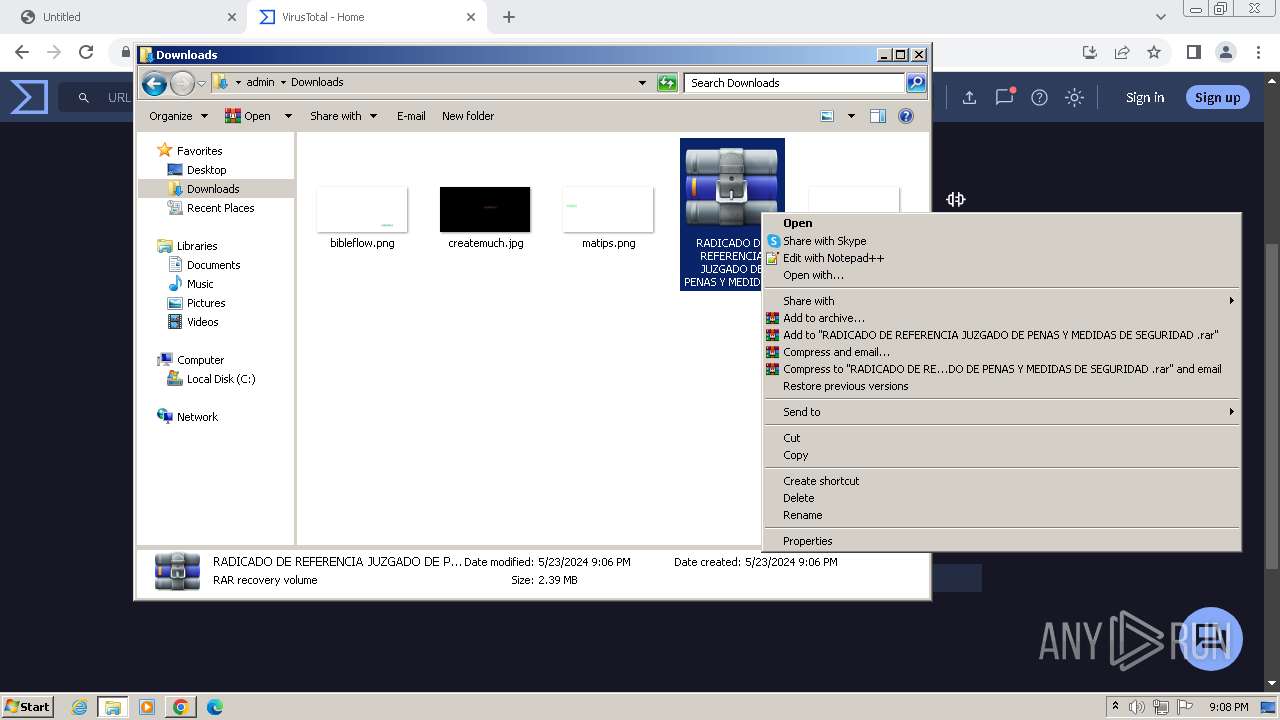This screenshot has width=1280, height=720.
Task: Toggle the VirusTotal light/dark theme icon
Action: click(x=1074, y=97)
